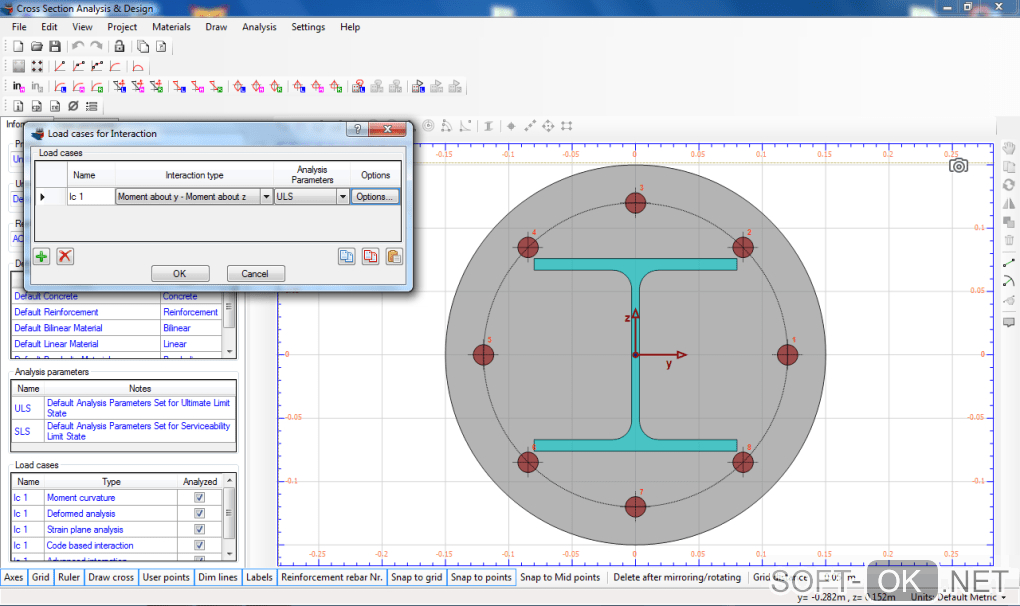1020x606 pixels.
Task: Click the camera screenshot icon on canvas
Action: (x=958, y=166)
